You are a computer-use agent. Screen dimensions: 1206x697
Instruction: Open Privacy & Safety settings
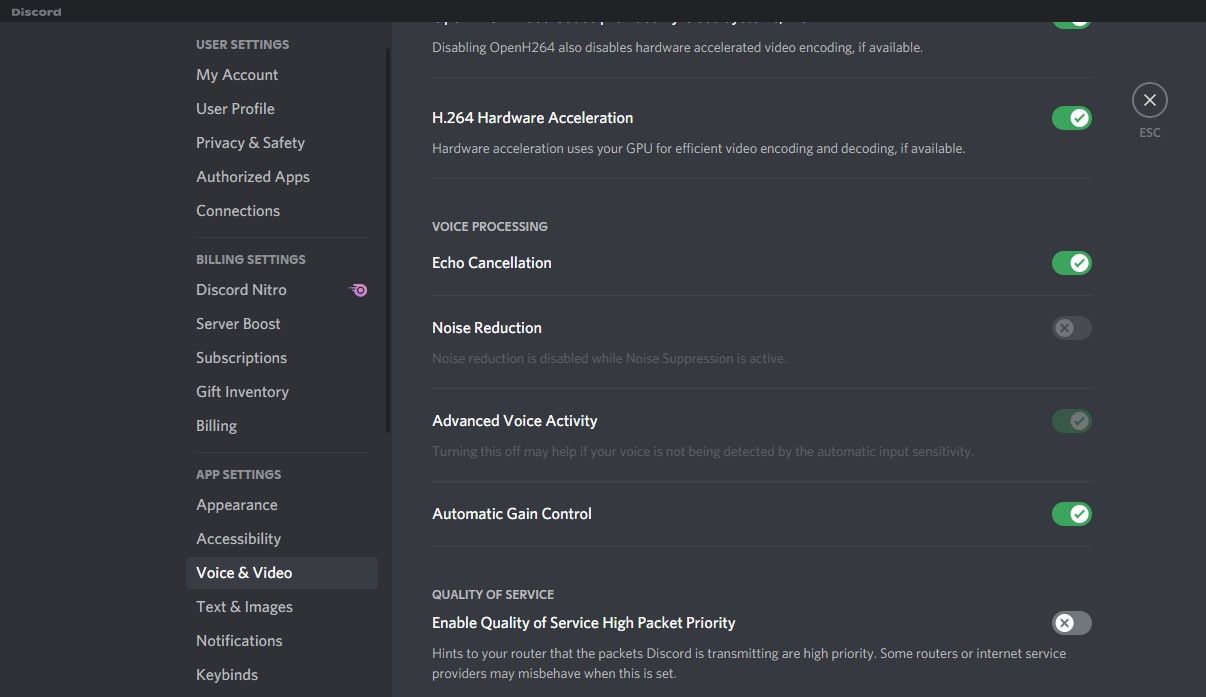pos(249,142)
